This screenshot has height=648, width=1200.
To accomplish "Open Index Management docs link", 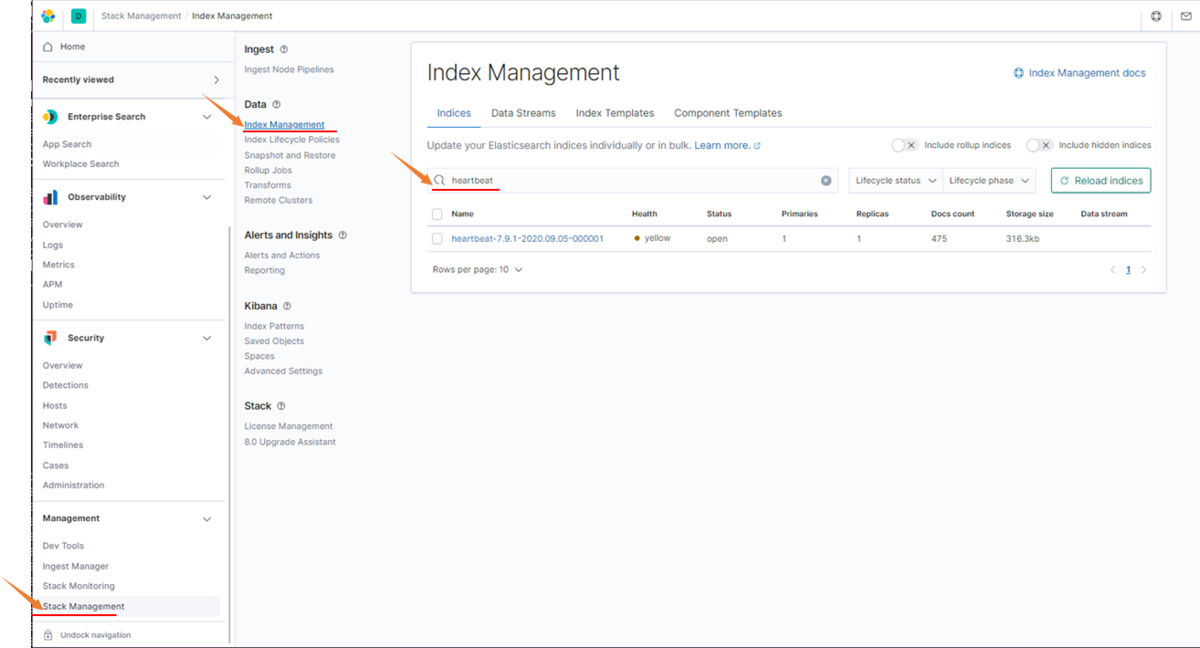I will tap(1080, 73).
